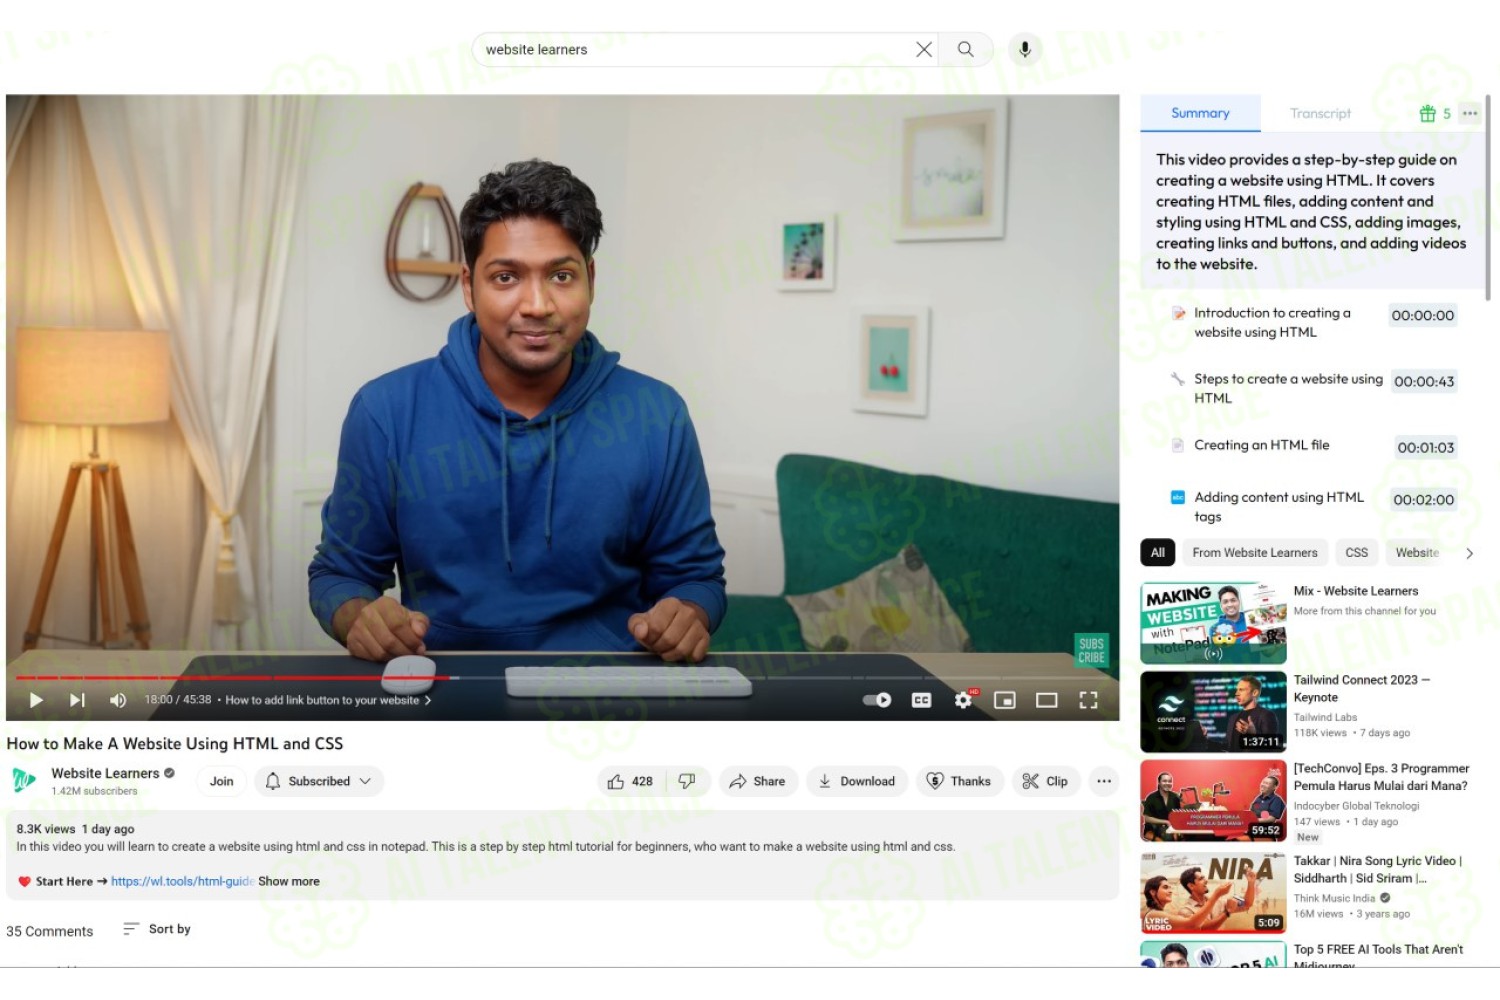Open the Subscribed notification dropdown
1500x1000 pixels.
click(319, 781)
